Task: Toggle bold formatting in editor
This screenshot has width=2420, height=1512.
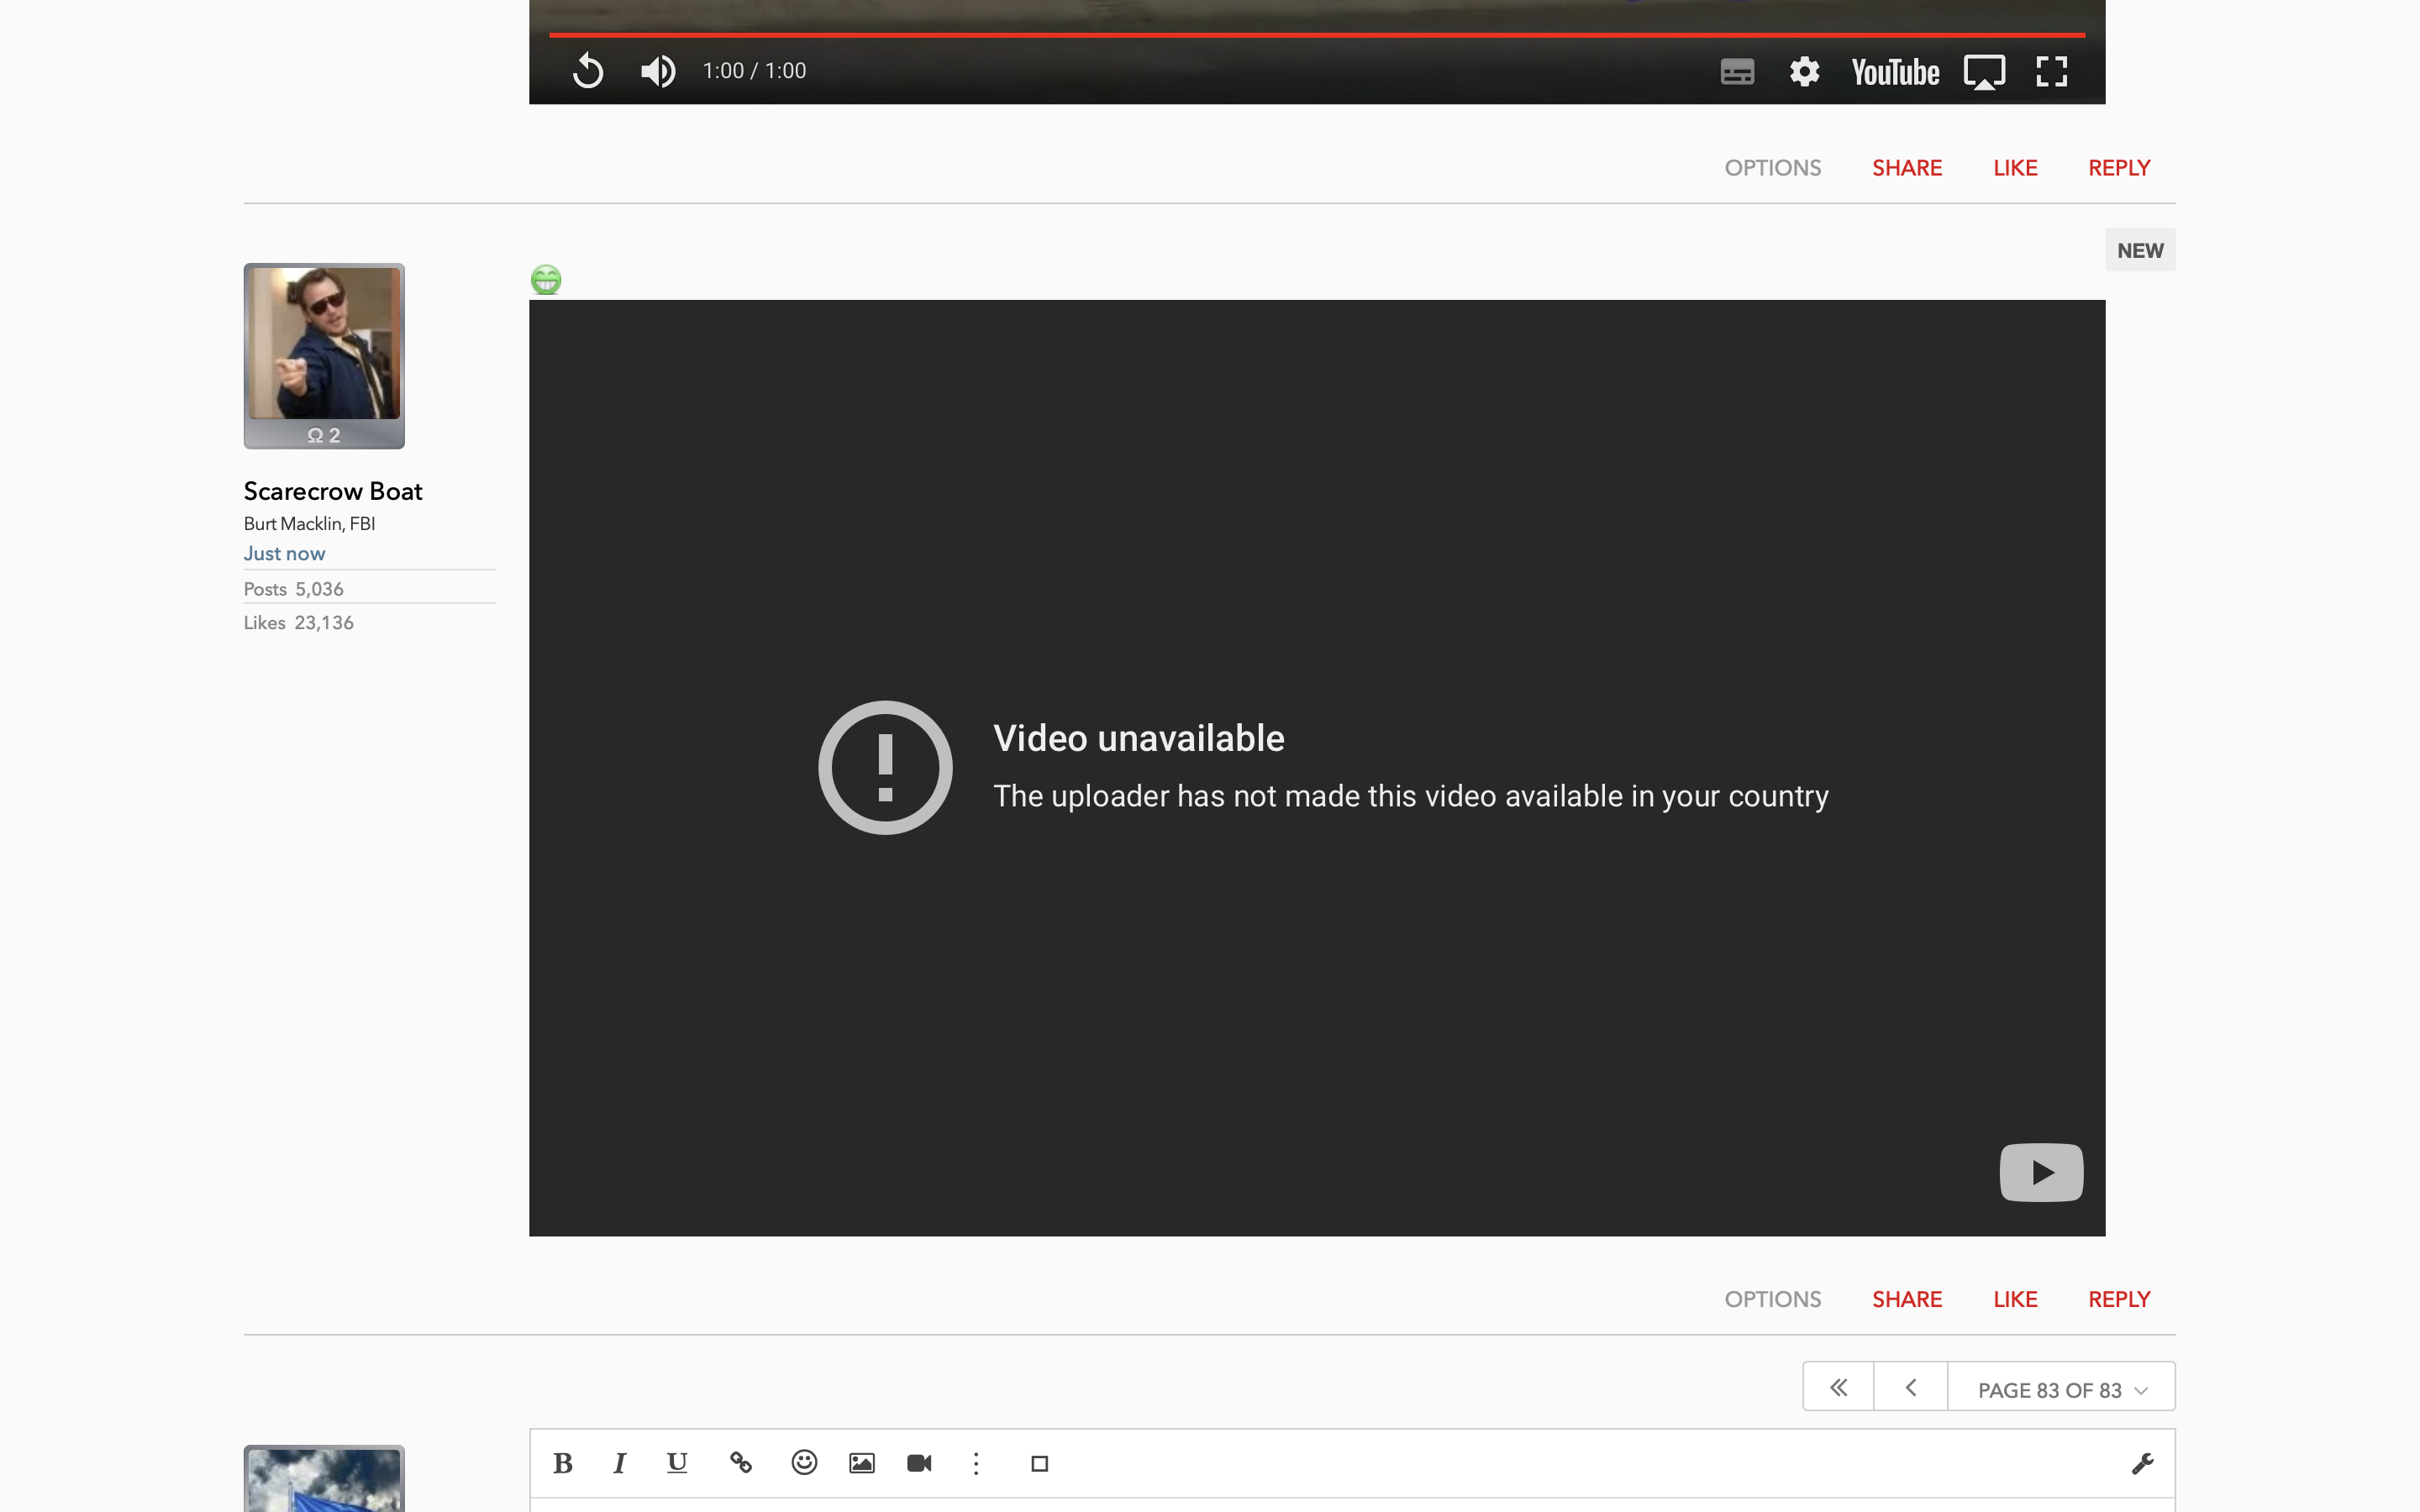Action: pyautogui.click(x=563, y=1463)
